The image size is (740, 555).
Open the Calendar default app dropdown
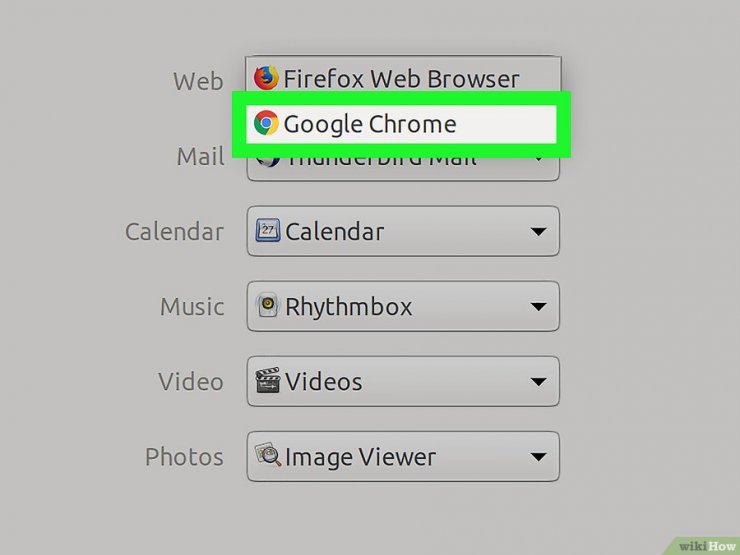[x=403, y=231]
